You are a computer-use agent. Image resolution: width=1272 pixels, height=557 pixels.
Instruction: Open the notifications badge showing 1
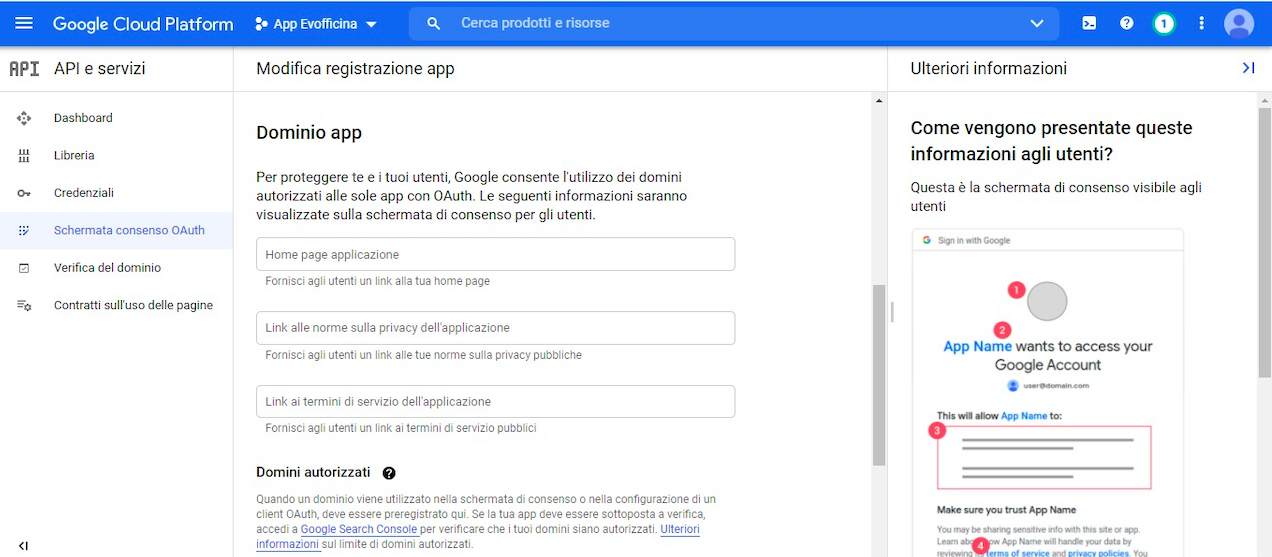pyautogui.click(x=1164, y=23)
